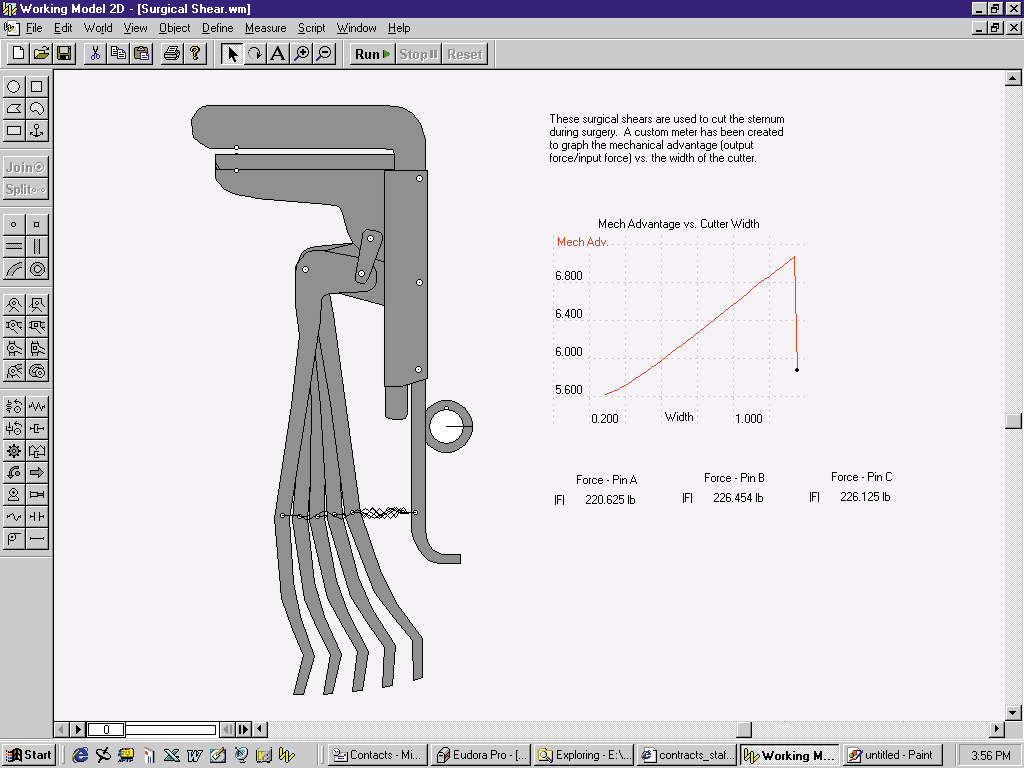Screen dimensions: 1024x768
Task: Select the Spring tool
Action: pos(37,406)
